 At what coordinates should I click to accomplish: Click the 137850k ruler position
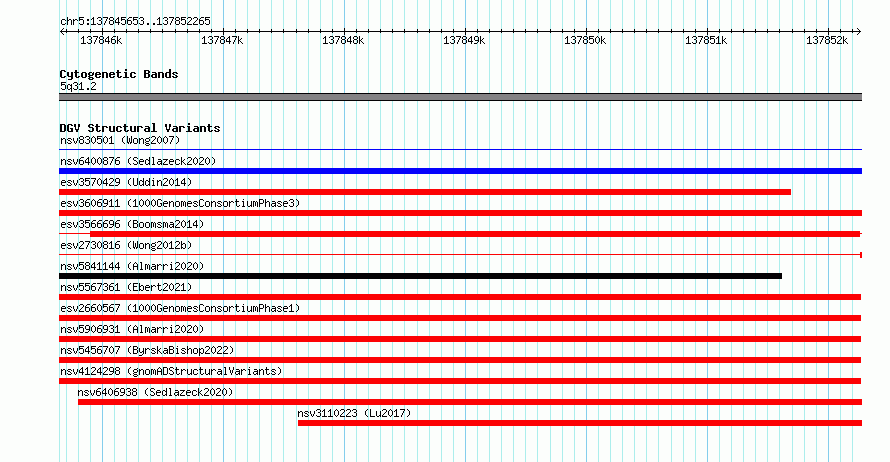pos(585,40)
